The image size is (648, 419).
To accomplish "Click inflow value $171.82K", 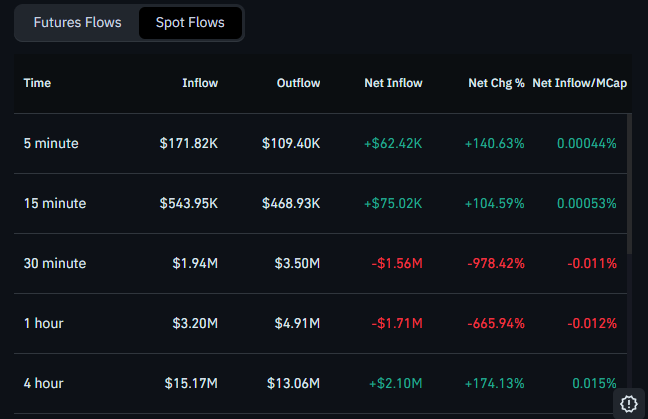I will tap(189, 143).
